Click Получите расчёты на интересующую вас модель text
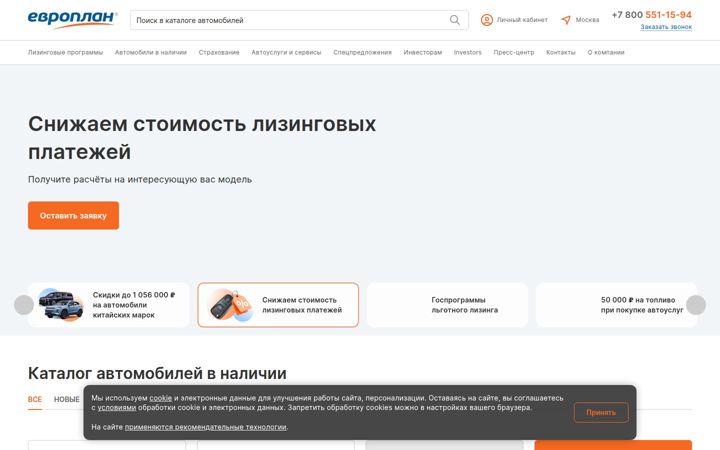This screenshot has height=450, width=720. (x=140, y=180)
